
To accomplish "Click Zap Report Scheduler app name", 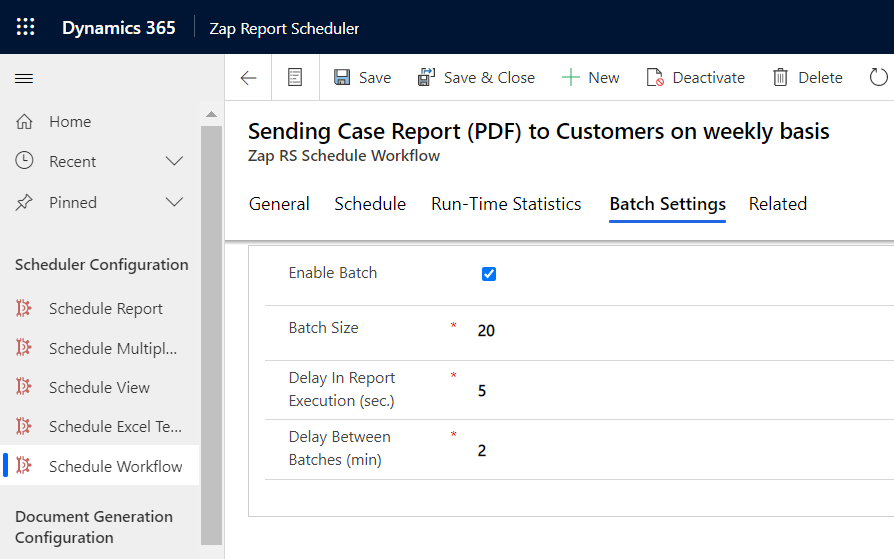I will 284,29.
